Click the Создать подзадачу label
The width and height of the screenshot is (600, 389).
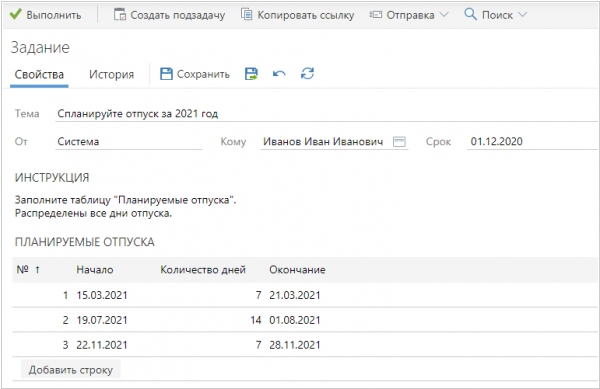(x=178, y=15)
